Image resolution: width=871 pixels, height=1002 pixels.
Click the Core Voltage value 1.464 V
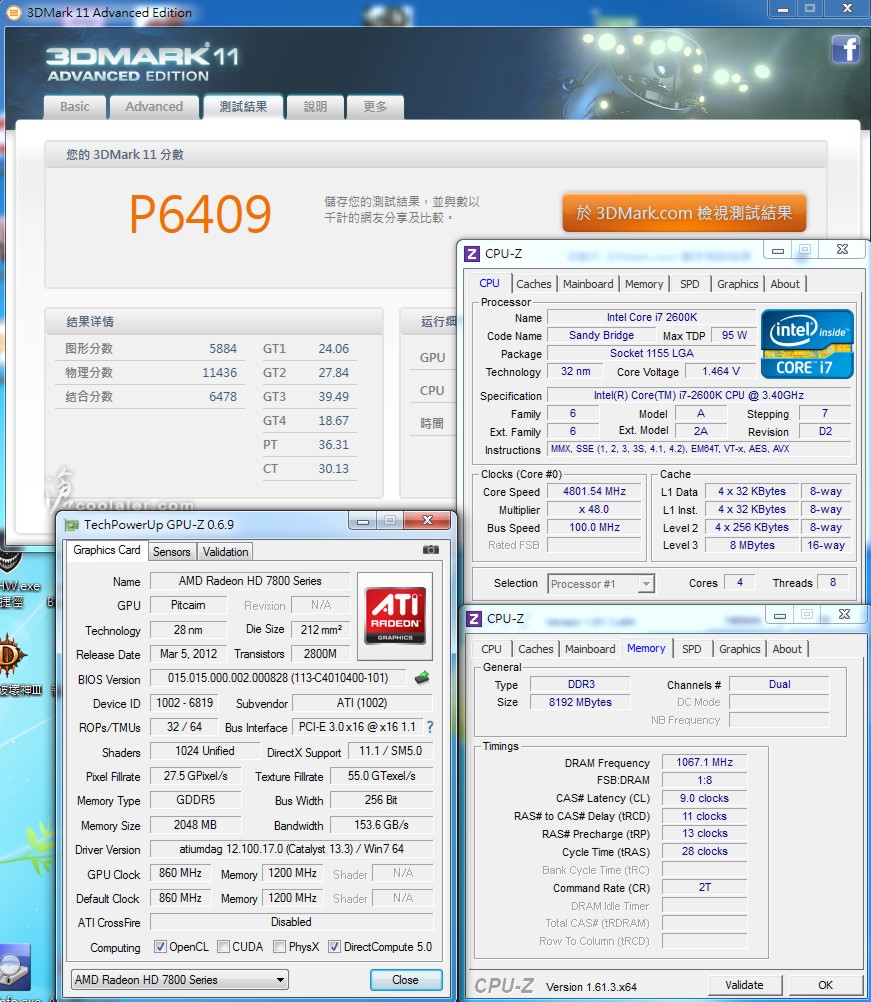pos(720,371)
